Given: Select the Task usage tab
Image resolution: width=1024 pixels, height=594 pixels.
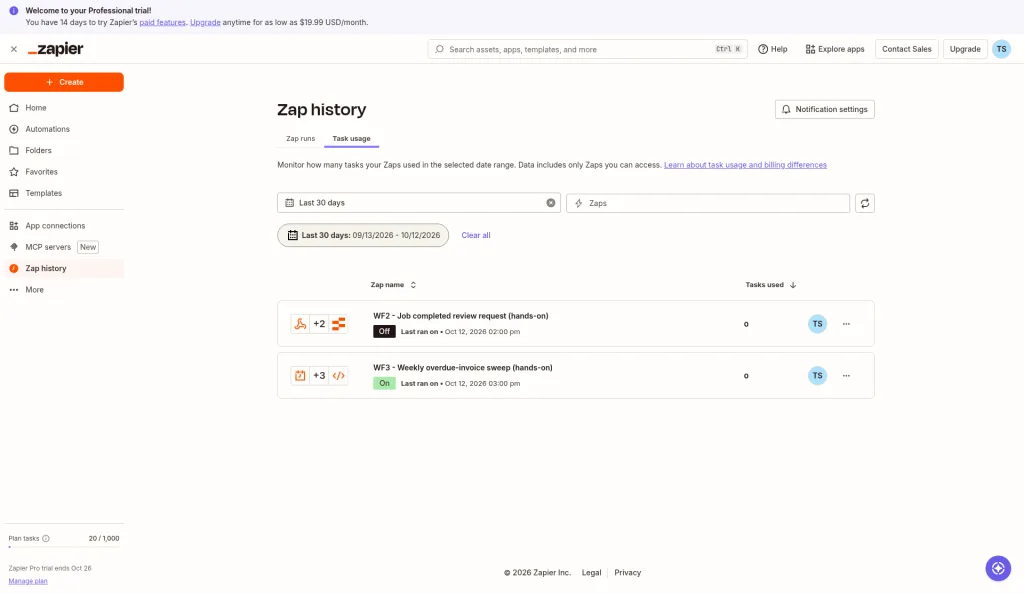Looking at the screenshot, I should 351,138.
